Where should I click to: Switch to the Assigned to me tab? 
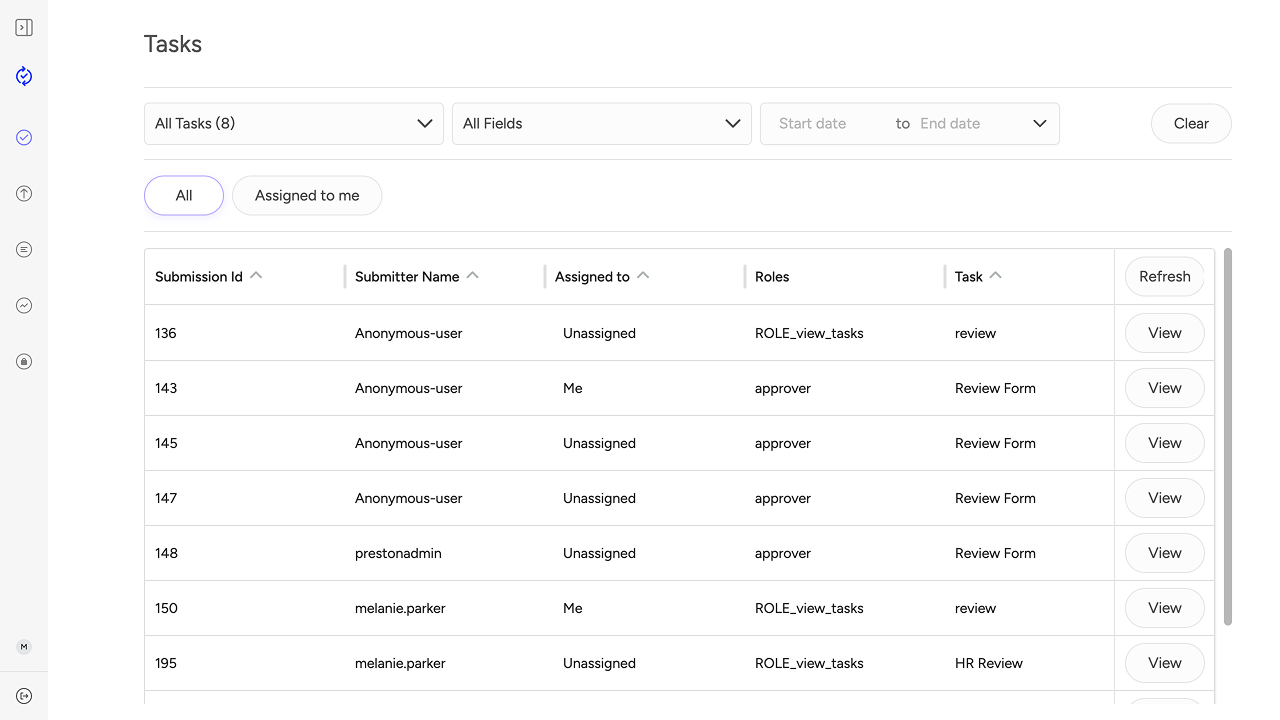click(307, 196)
